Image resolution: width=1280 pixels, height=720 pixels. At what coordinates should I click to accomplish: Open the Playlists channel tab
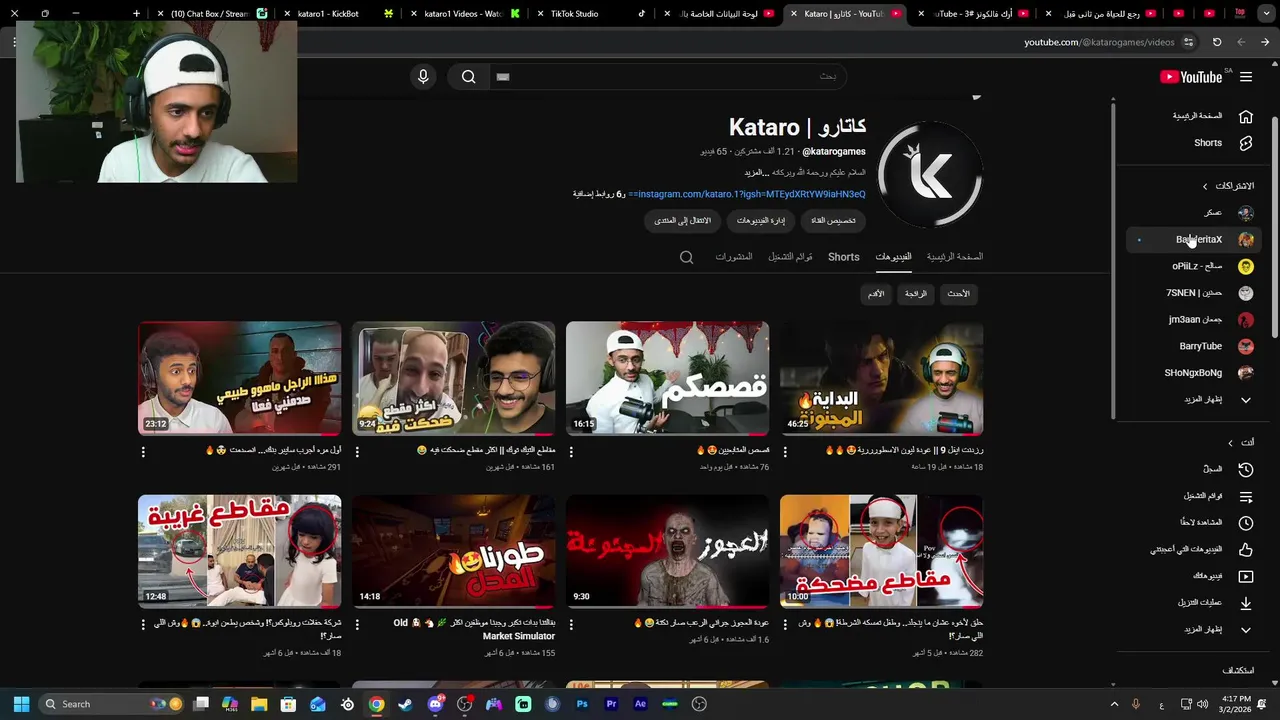(790, 257)
